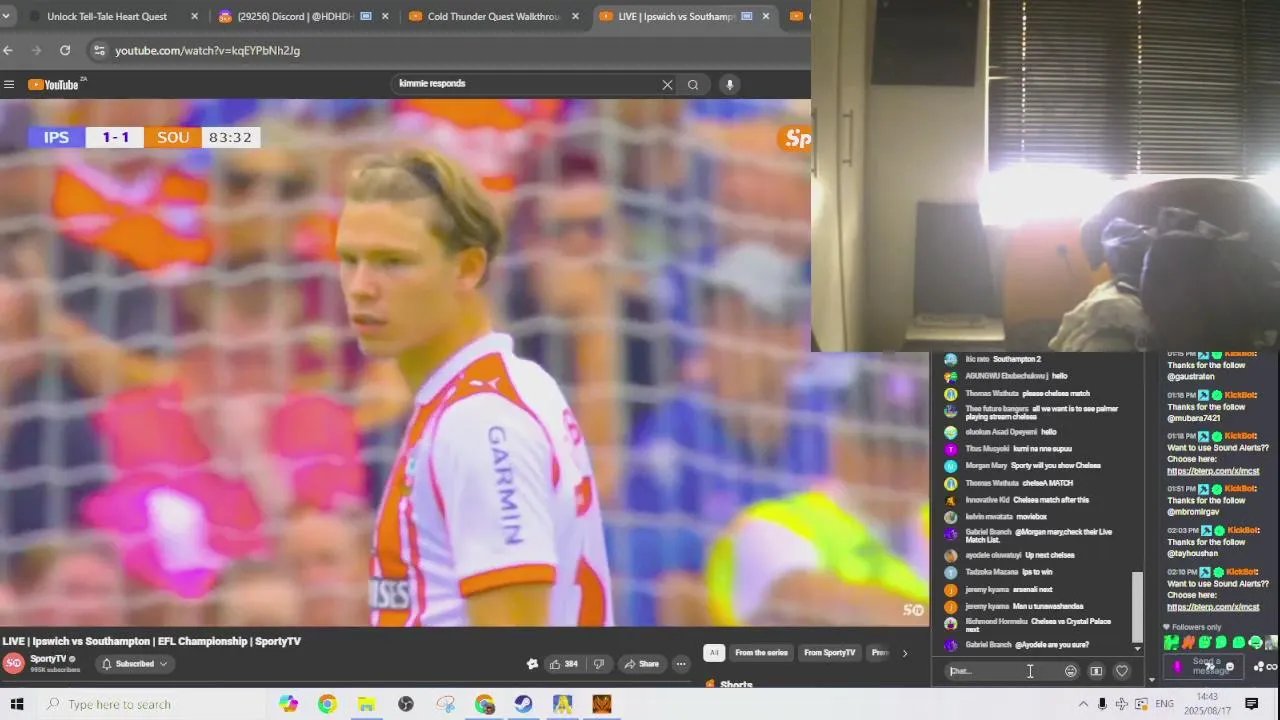Screen dimensions: 1280x720
Task: Click the YouTube search field with 'kimmie responds'
Action: (x=525, y=84)
